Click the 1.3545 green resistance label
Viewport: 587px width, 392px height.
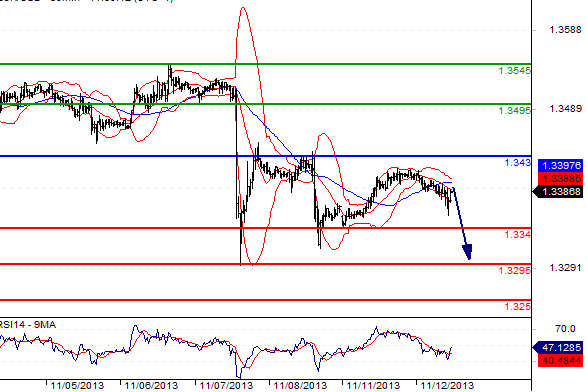[514, 70]
